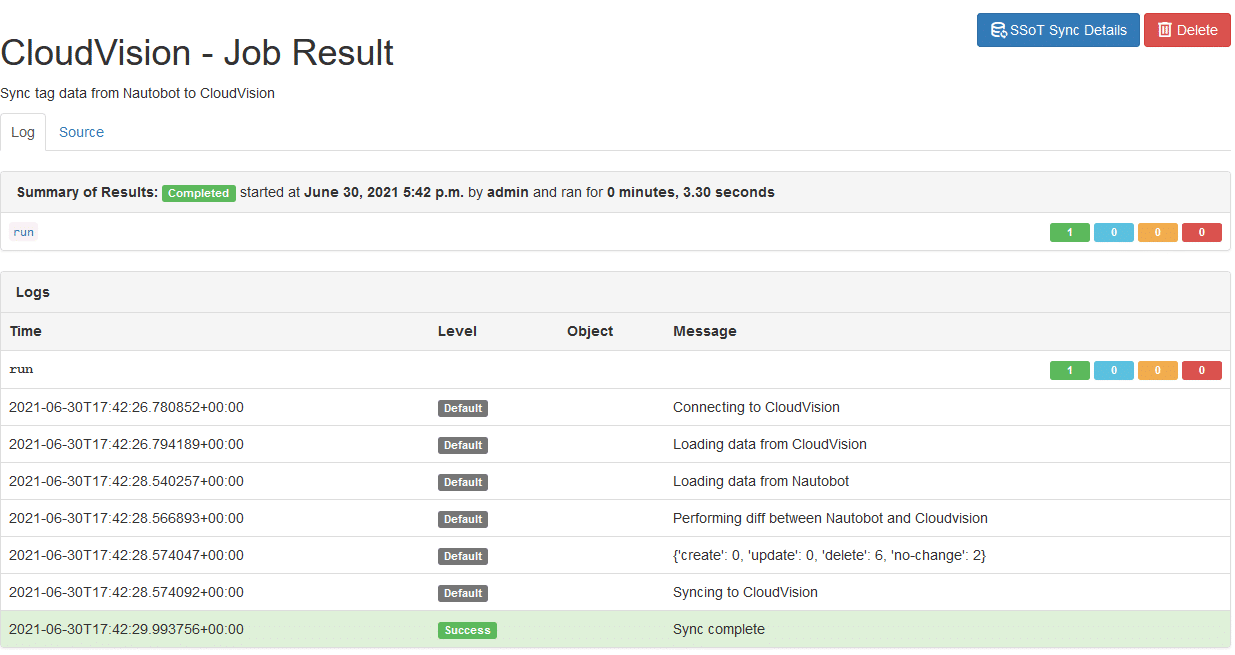The height and width of the screenshot is (655, 1235).
Task: Click Default badge in Loading data from CloudVision row
Action: pos(463,445)
